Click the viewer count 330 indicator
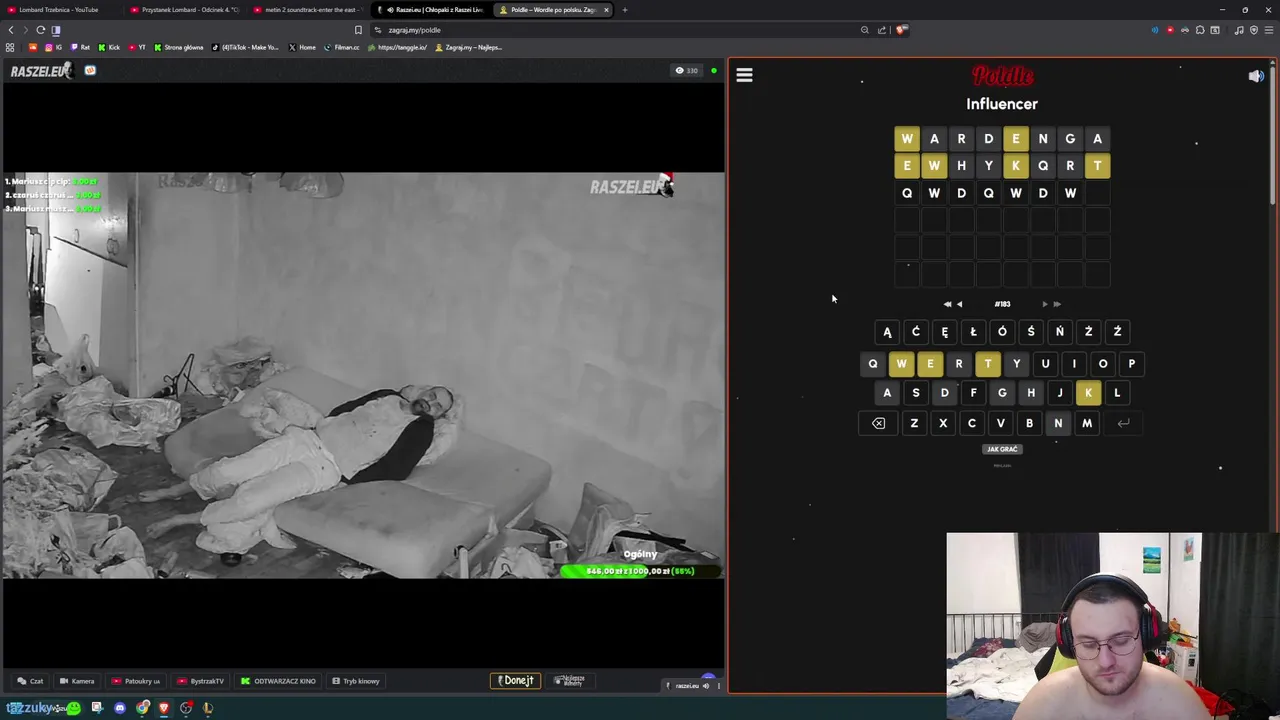Screen dimensions: 1280x720 (687, 71)
